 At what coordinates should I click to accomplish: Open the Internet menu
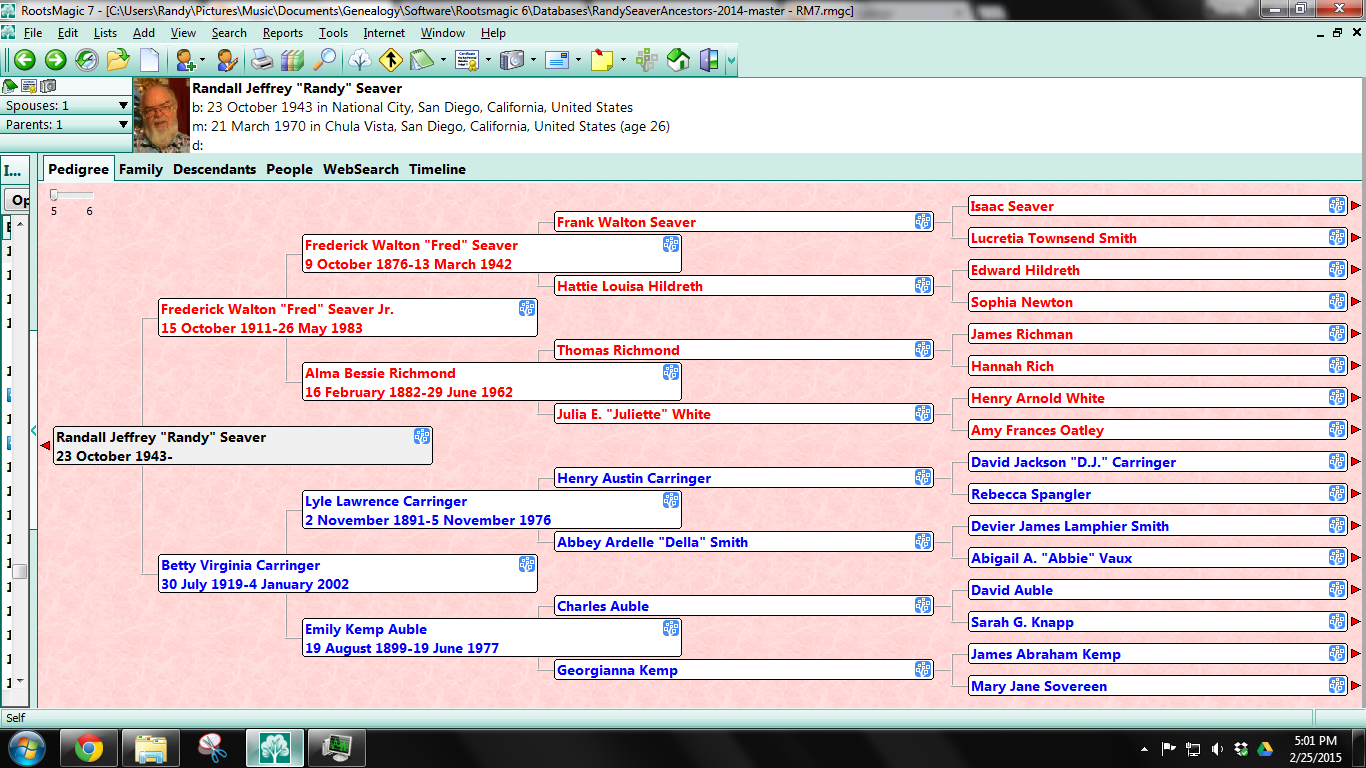384,33
